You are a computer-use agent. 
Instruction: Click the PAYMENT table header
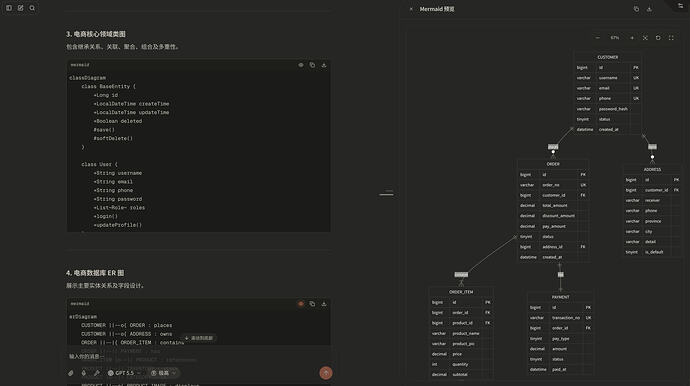tap(561, 297)
